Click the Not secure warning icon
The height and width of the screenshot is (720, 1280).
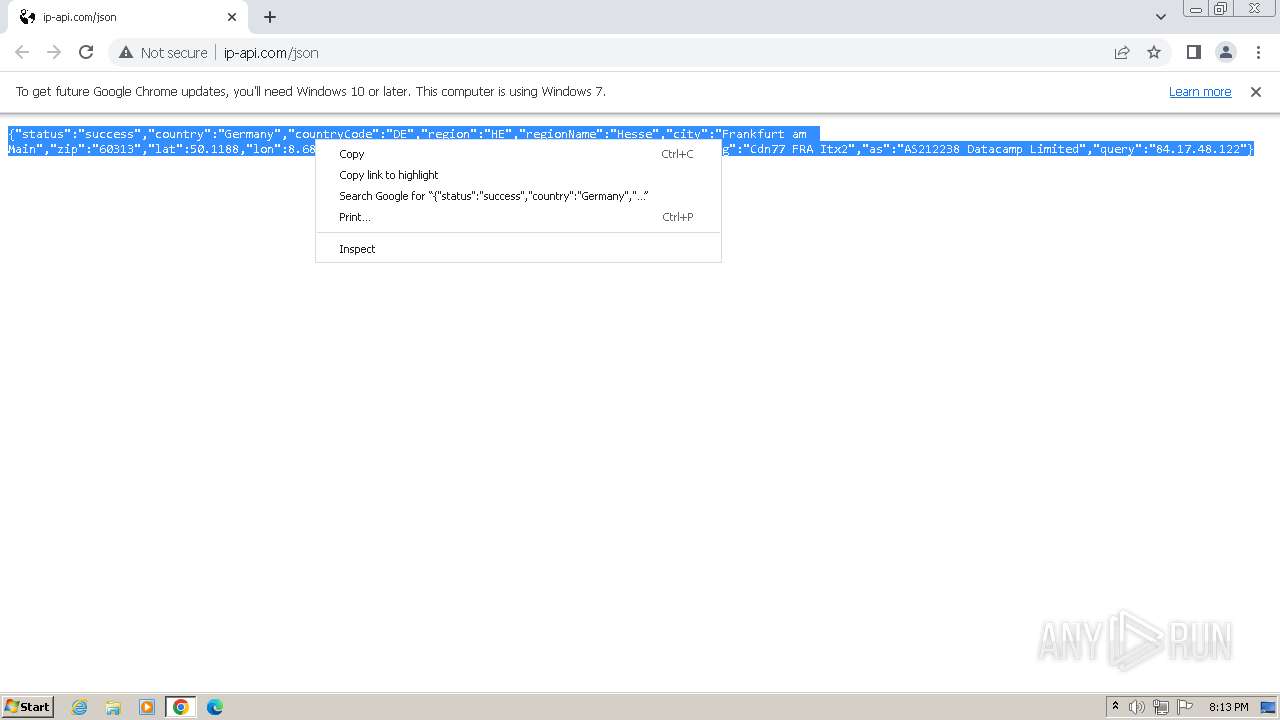126,53
